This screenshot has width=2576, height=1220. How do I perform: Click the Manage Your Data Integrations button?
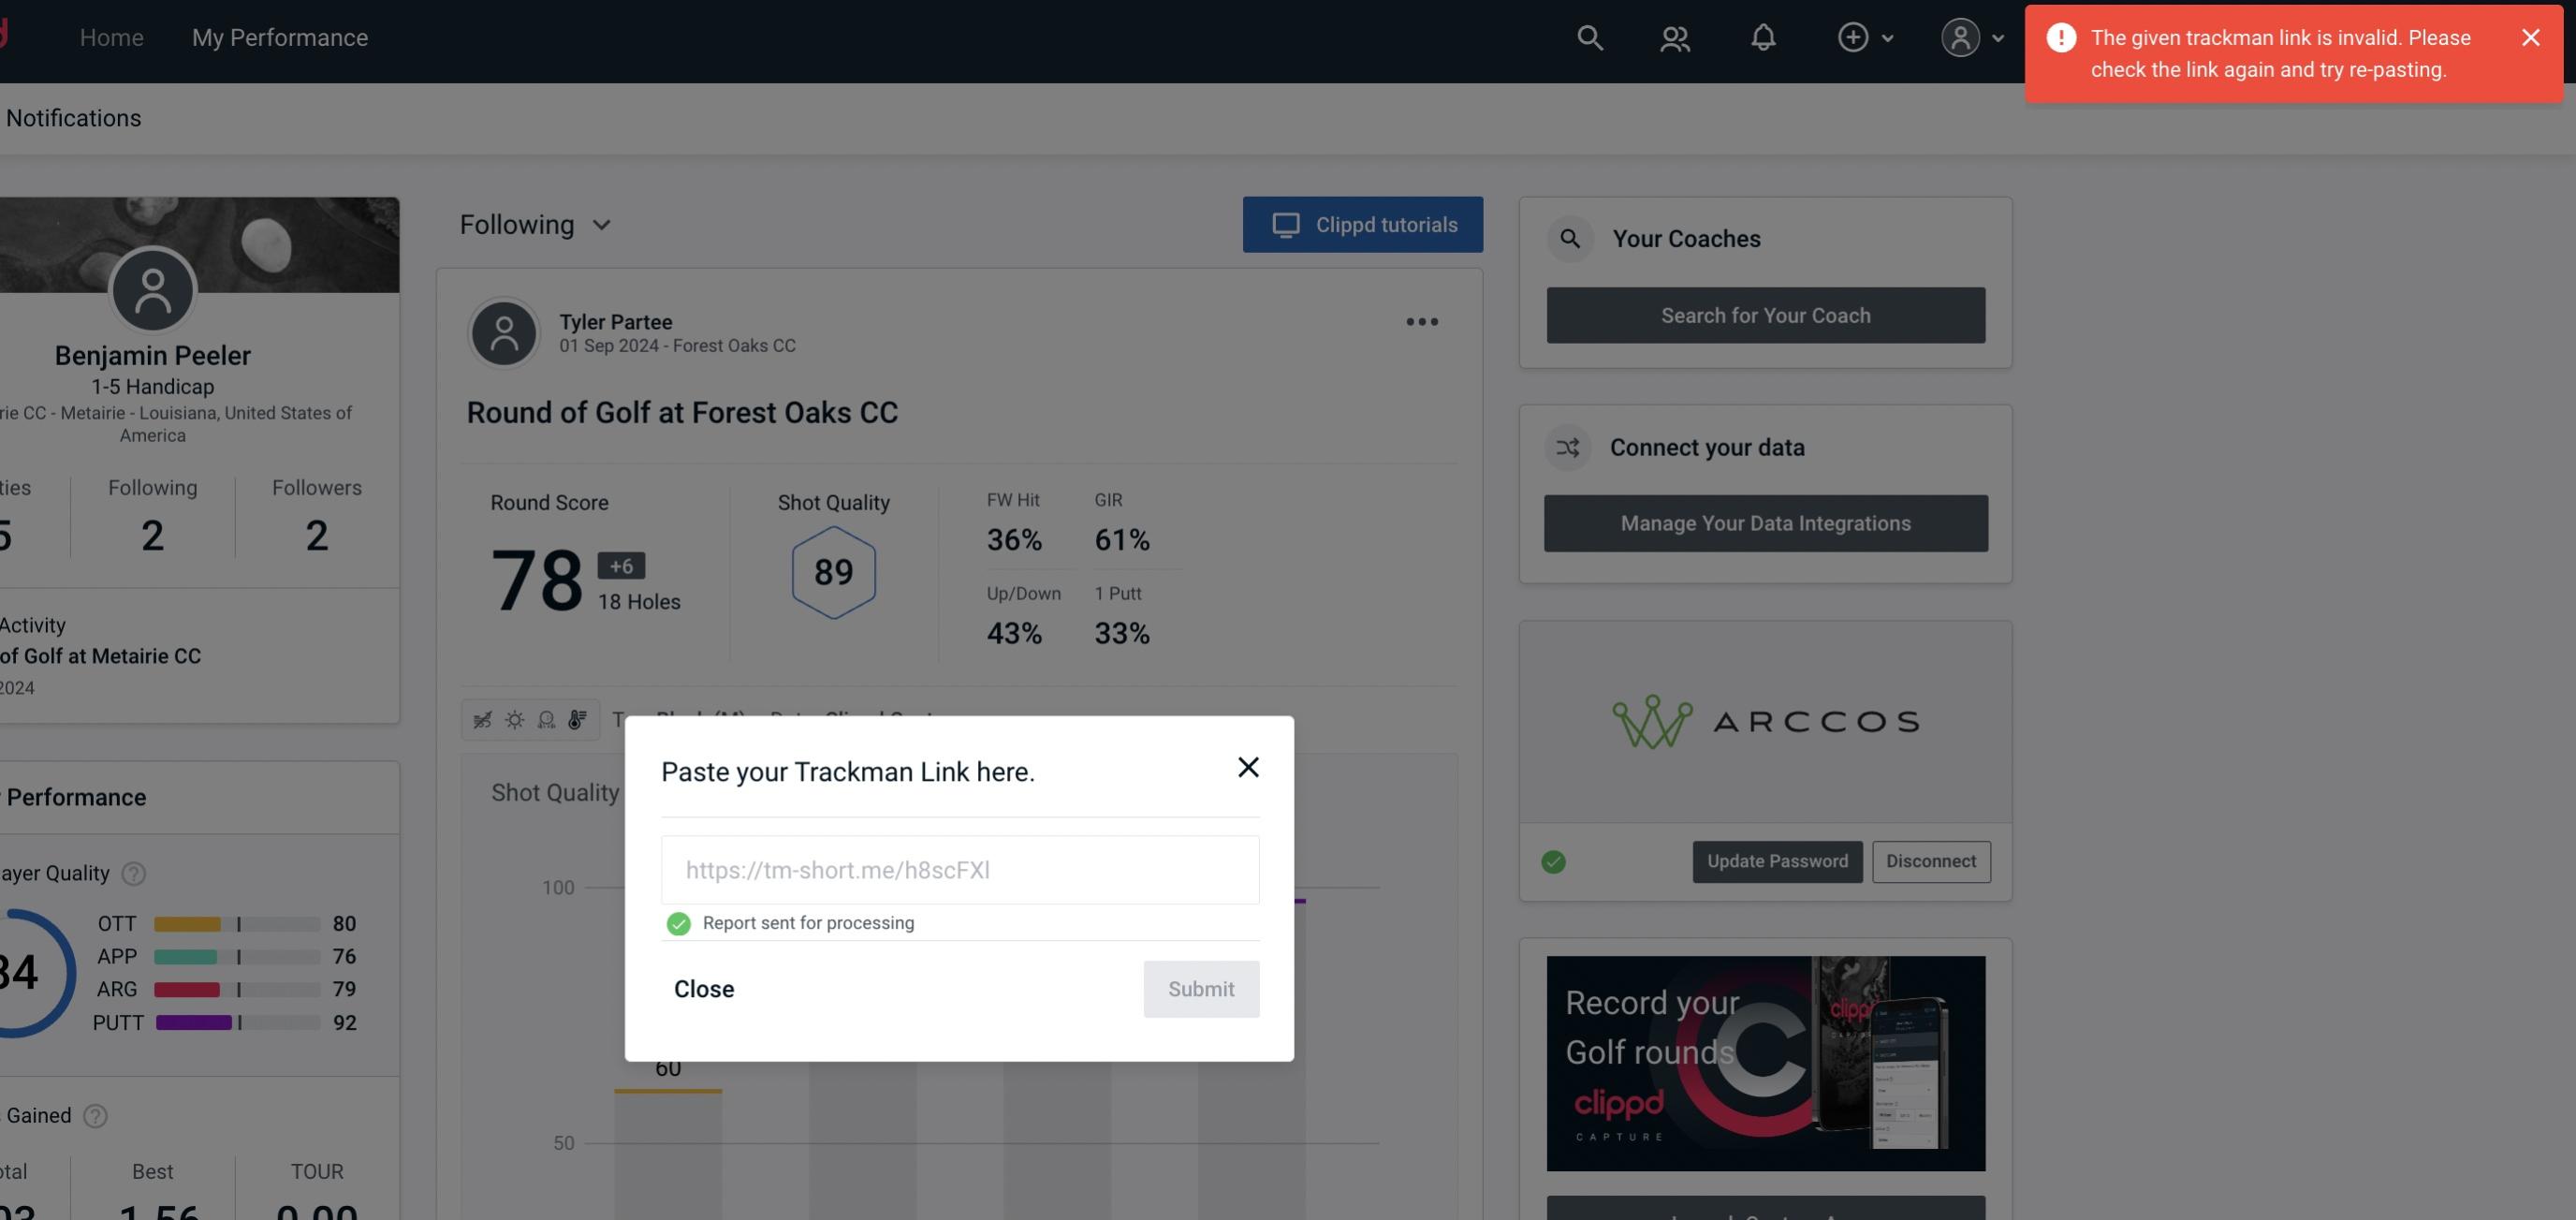(1764, 522)
